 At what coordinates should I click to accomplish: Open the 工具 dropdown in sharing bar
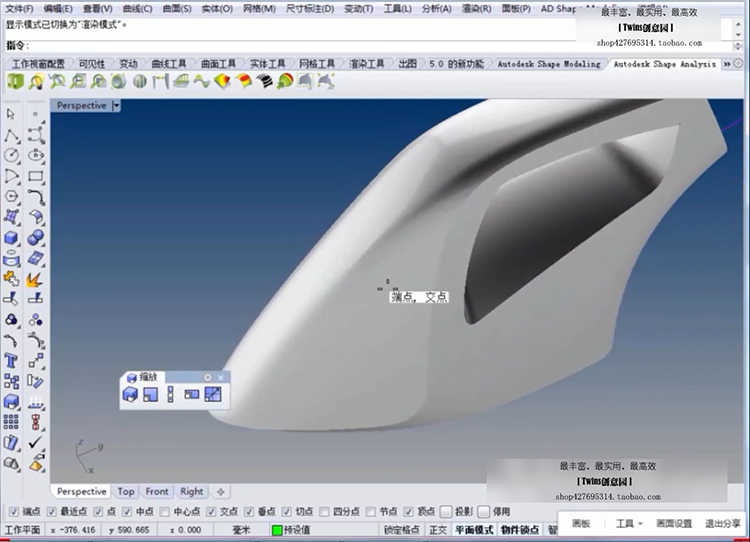pos(629,523)
